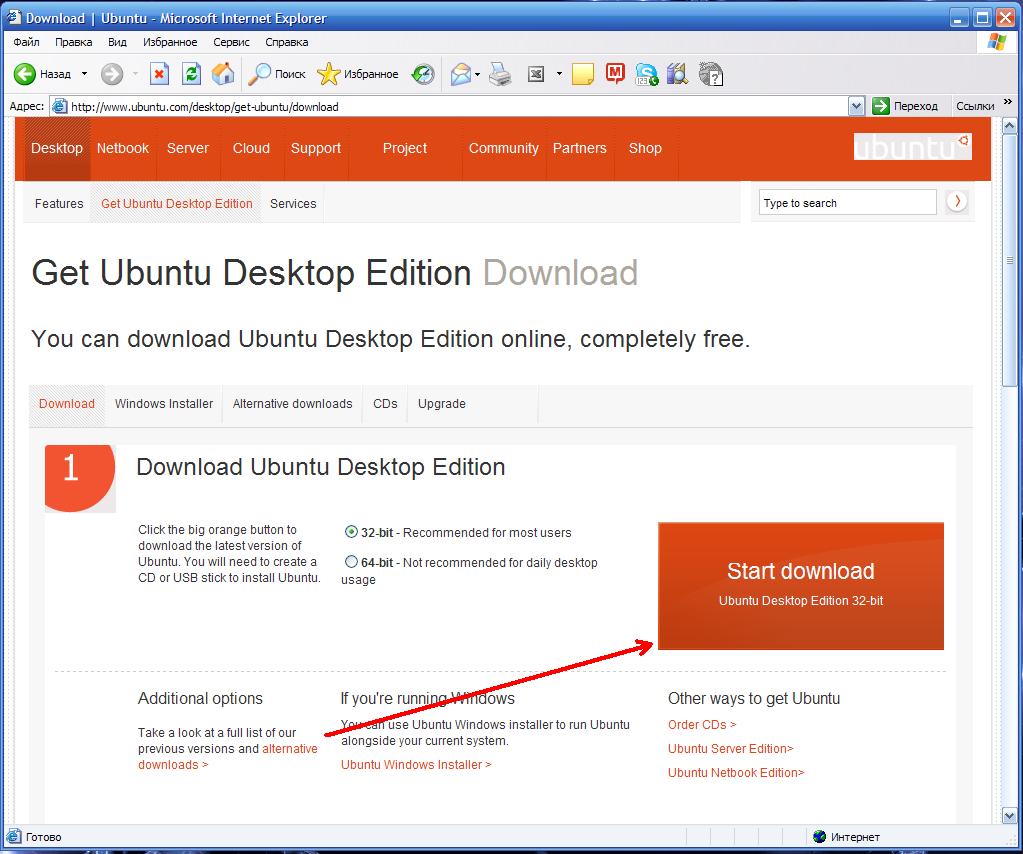The height and width of the screenshot is (854, 1023).
Task: Click the vertical scrollbar down arrow
Action: 1009,816
